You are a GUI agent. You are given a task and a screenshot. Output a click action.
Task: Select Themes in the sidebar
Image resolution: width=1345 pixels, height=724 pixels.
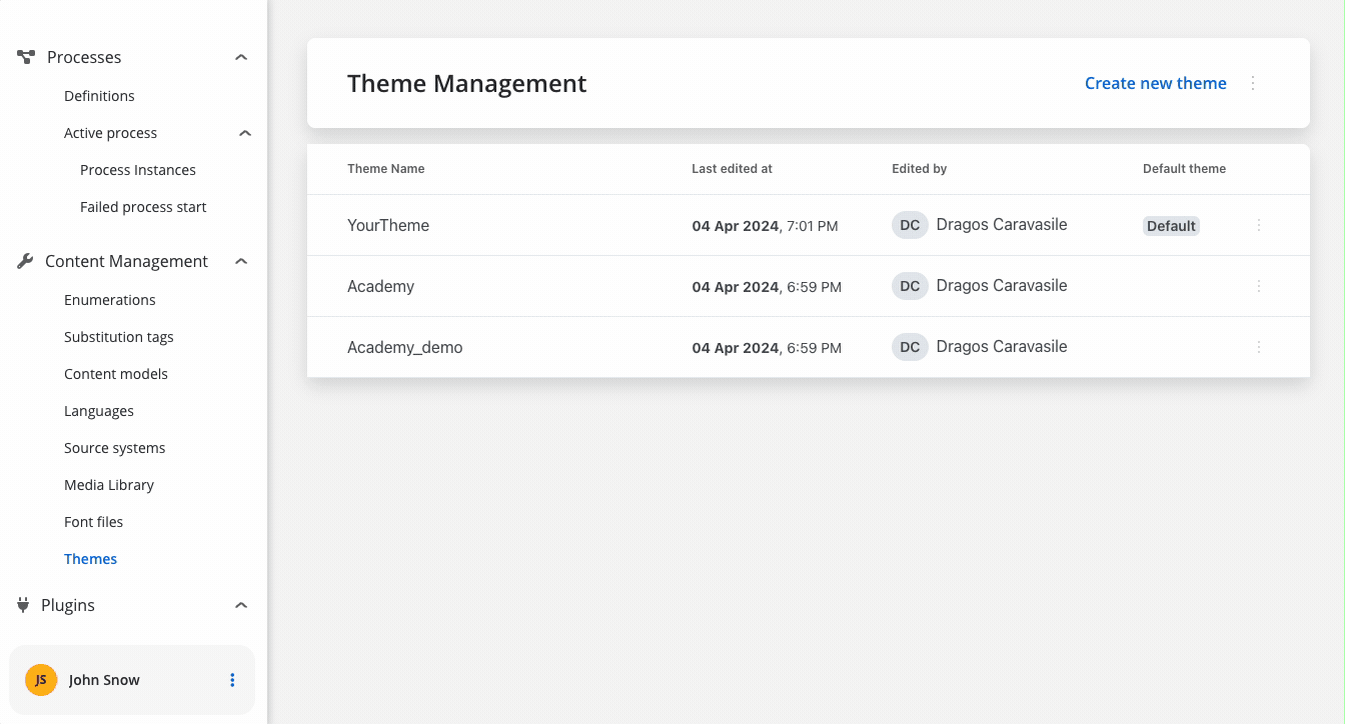click(x=91, y=559)
